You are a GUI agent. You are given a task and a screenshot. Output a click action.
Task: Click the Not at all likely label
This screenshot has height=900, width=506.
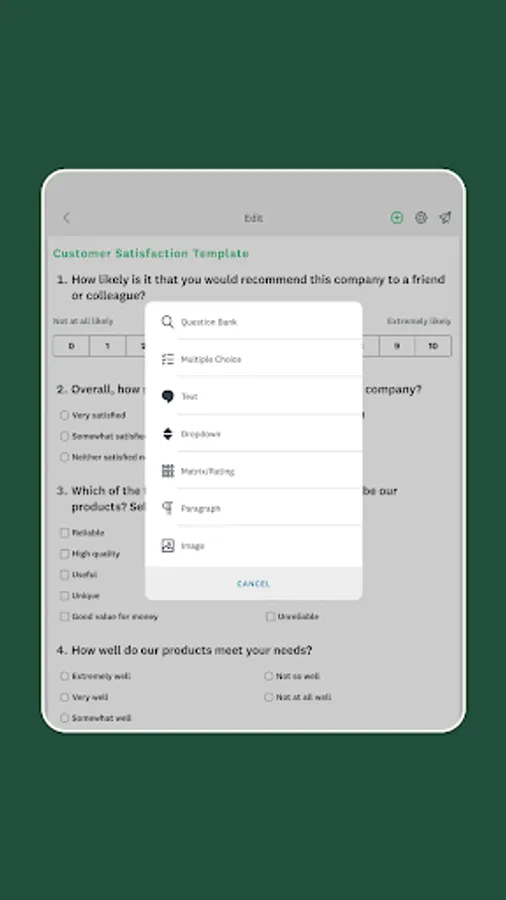pos(83,321)
